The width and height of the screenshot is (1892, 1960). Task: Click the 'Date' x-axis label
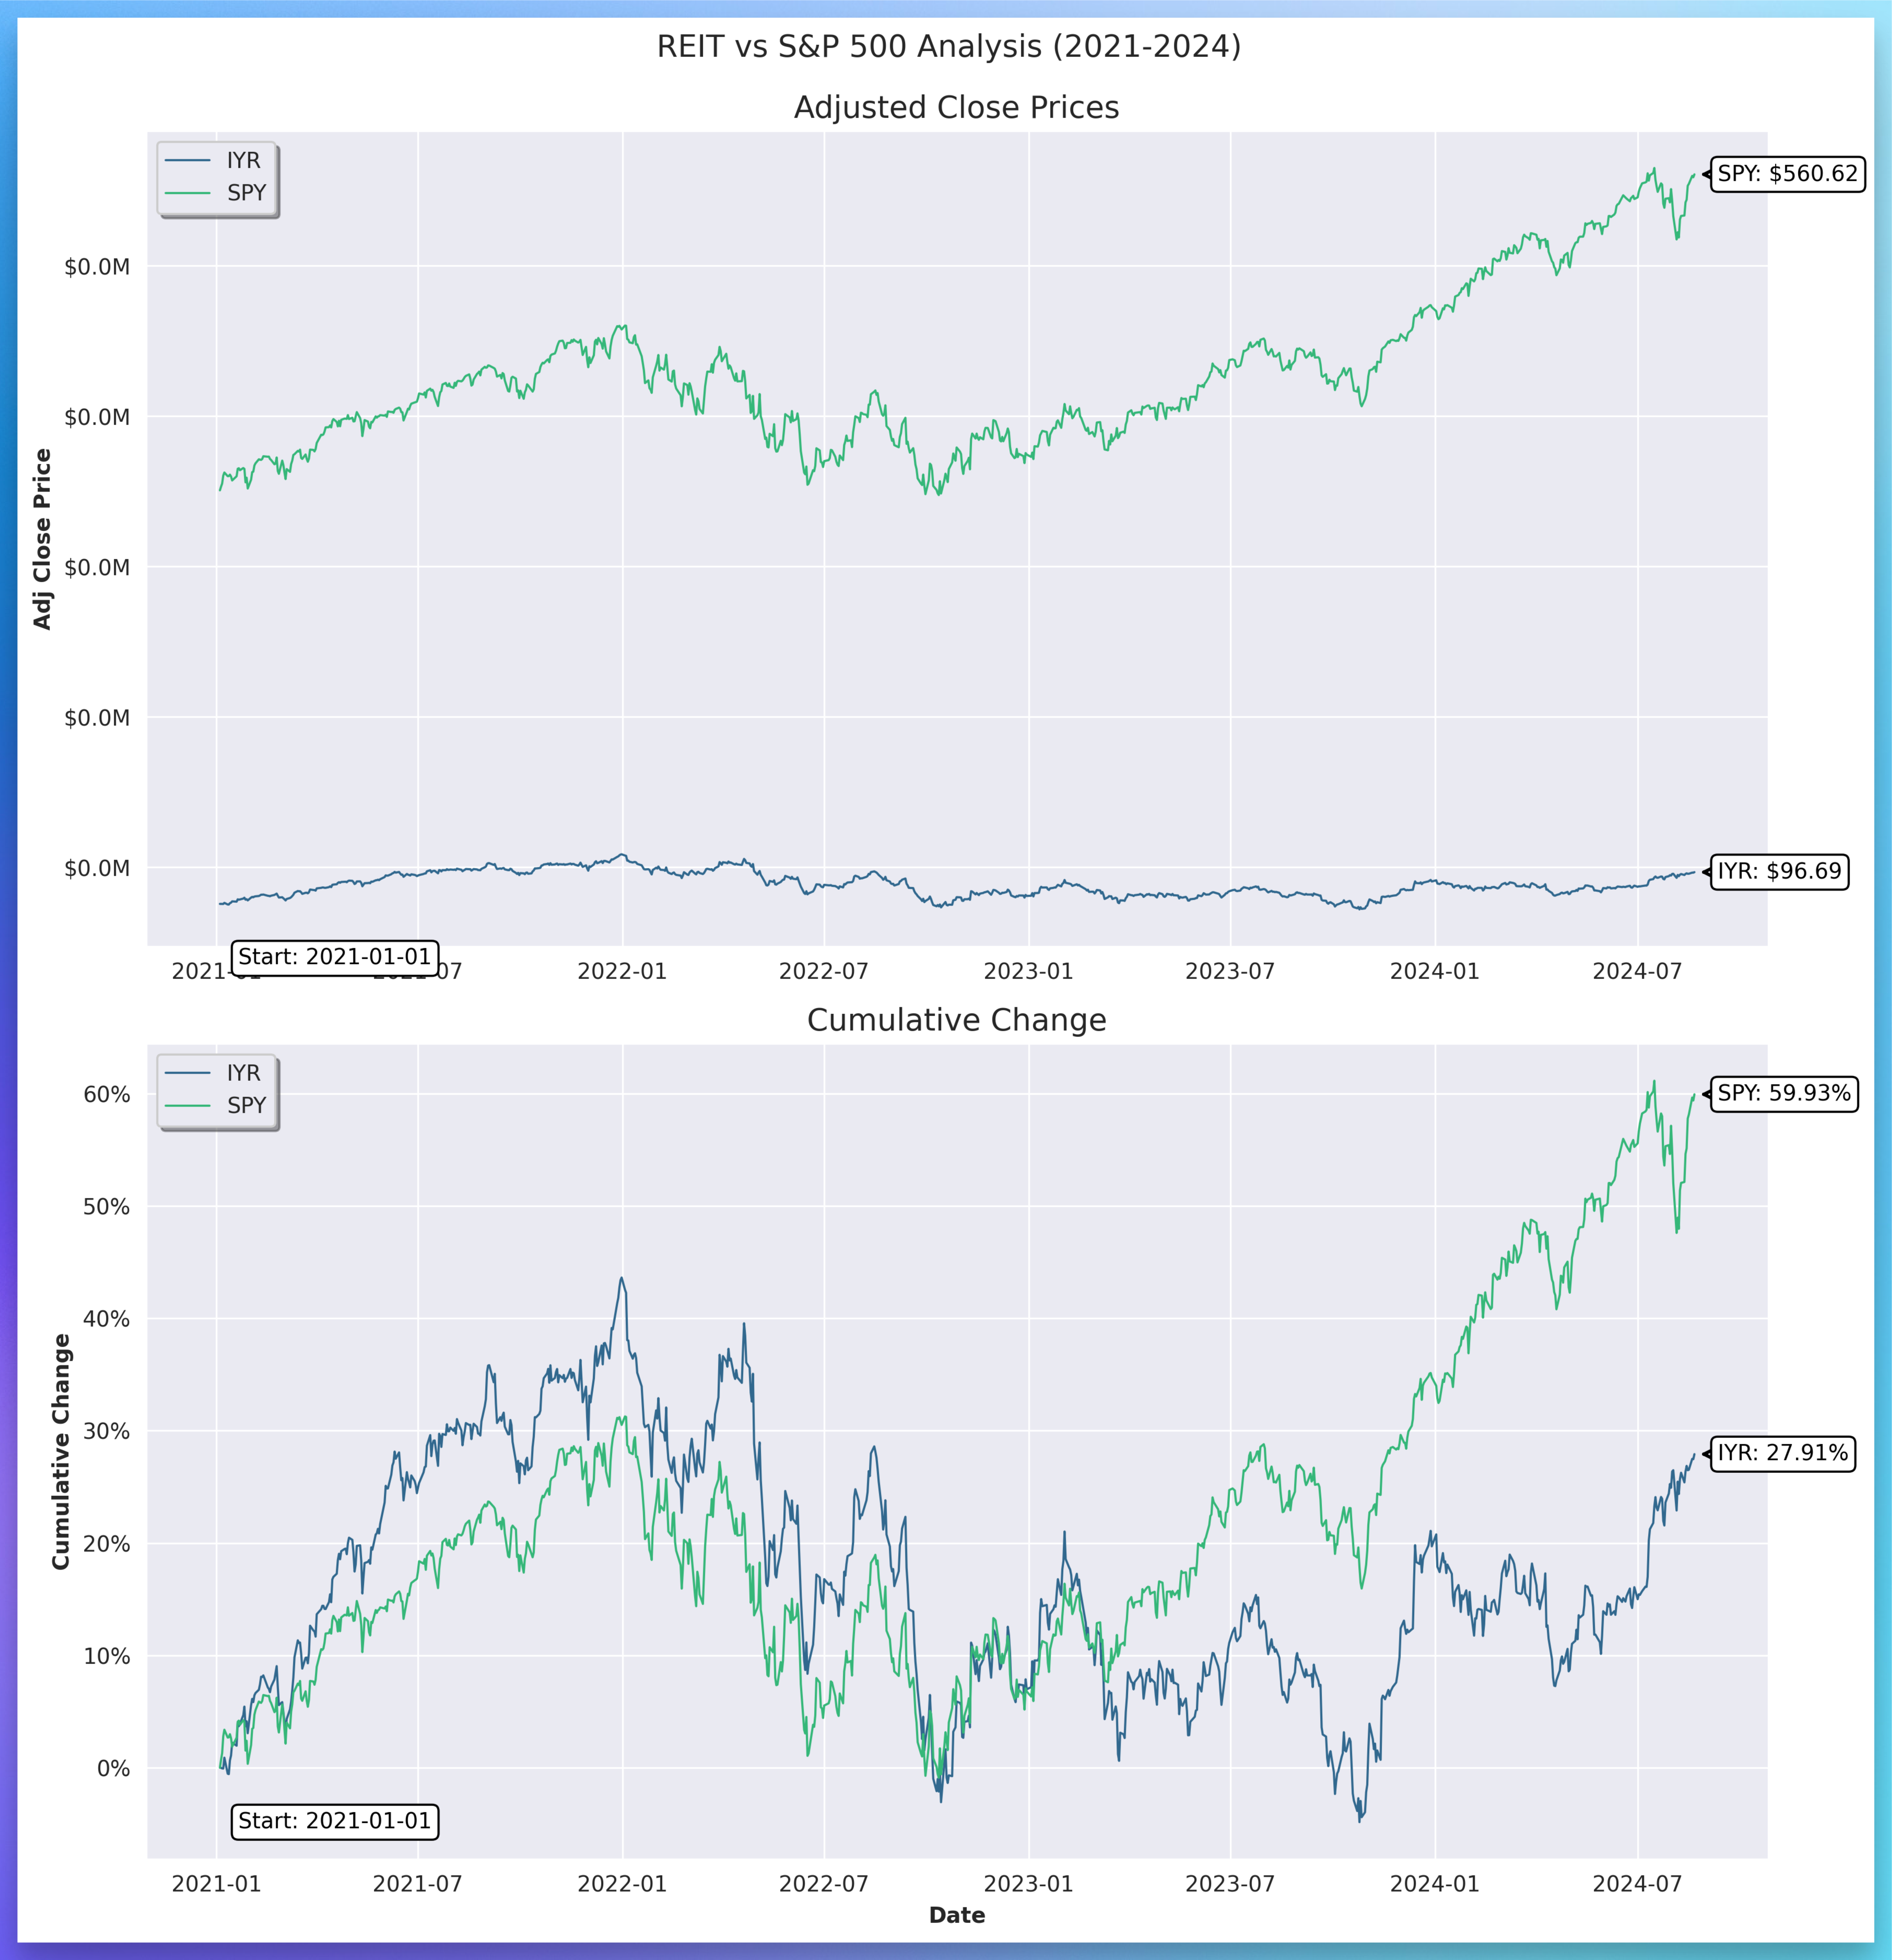(x=957, y=1915)
